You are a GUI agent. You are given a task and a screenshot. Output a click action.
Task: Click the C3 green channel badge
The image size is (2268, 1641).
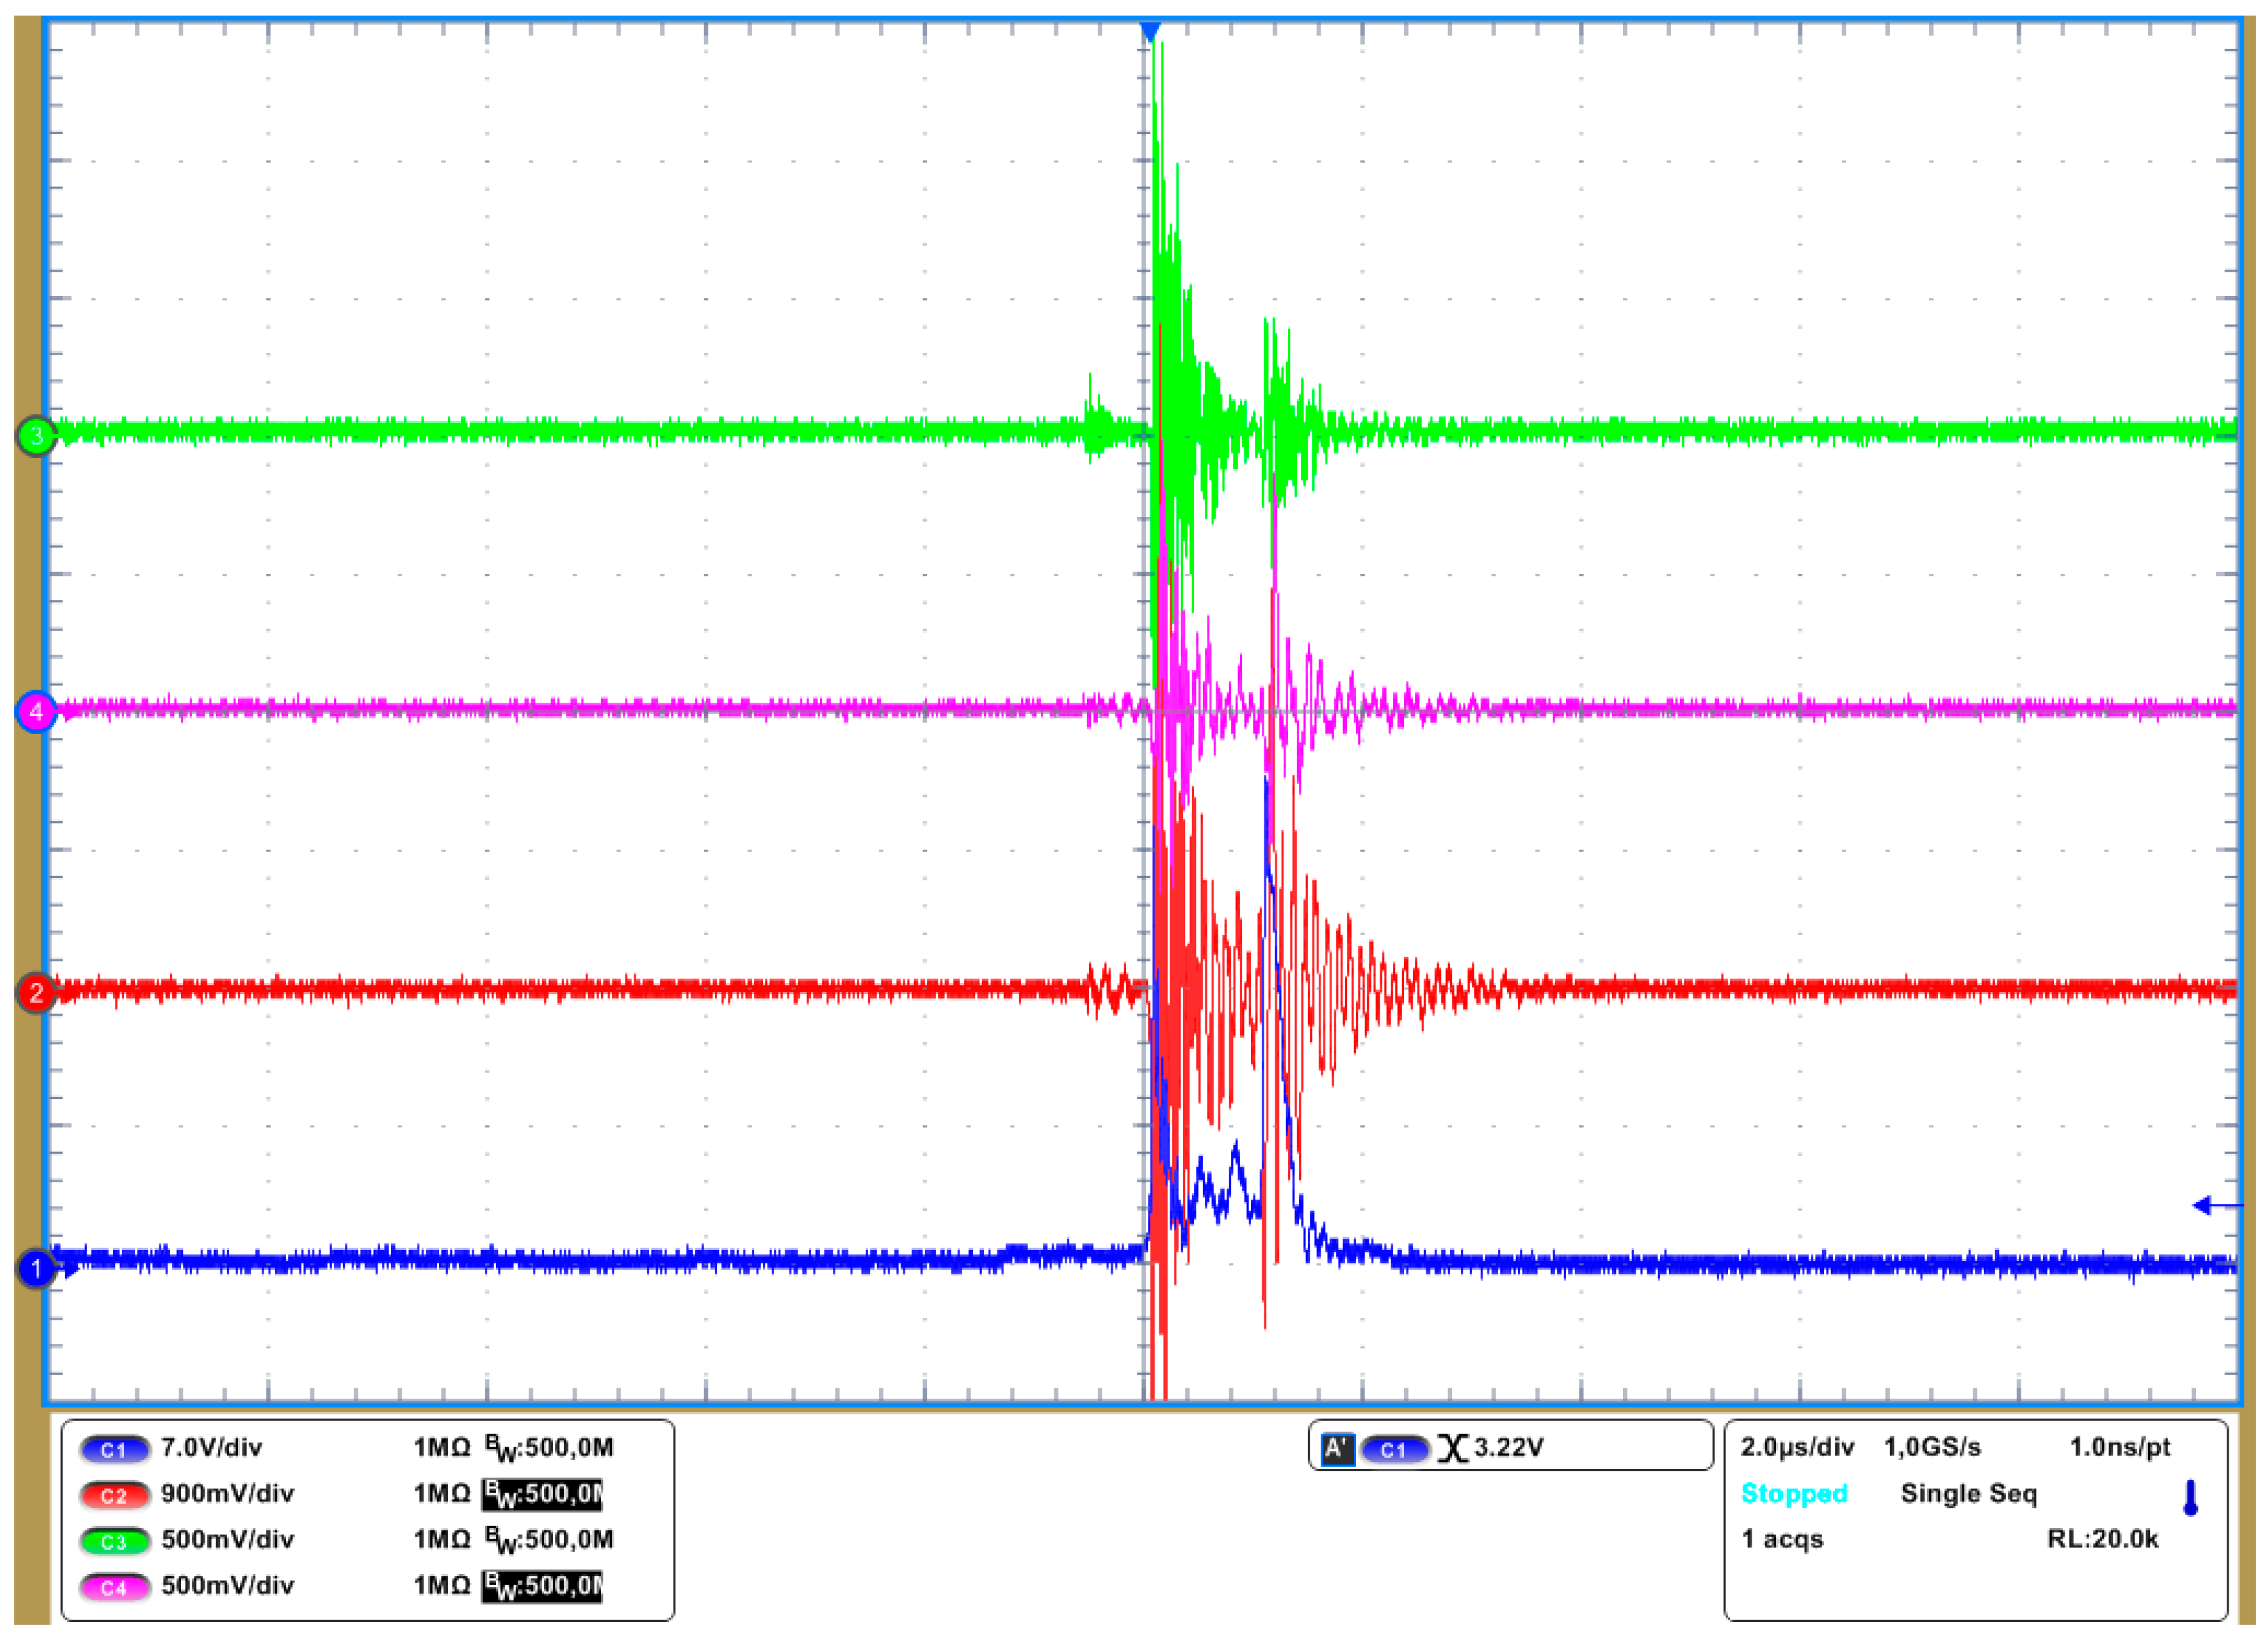coord(114,1541)
